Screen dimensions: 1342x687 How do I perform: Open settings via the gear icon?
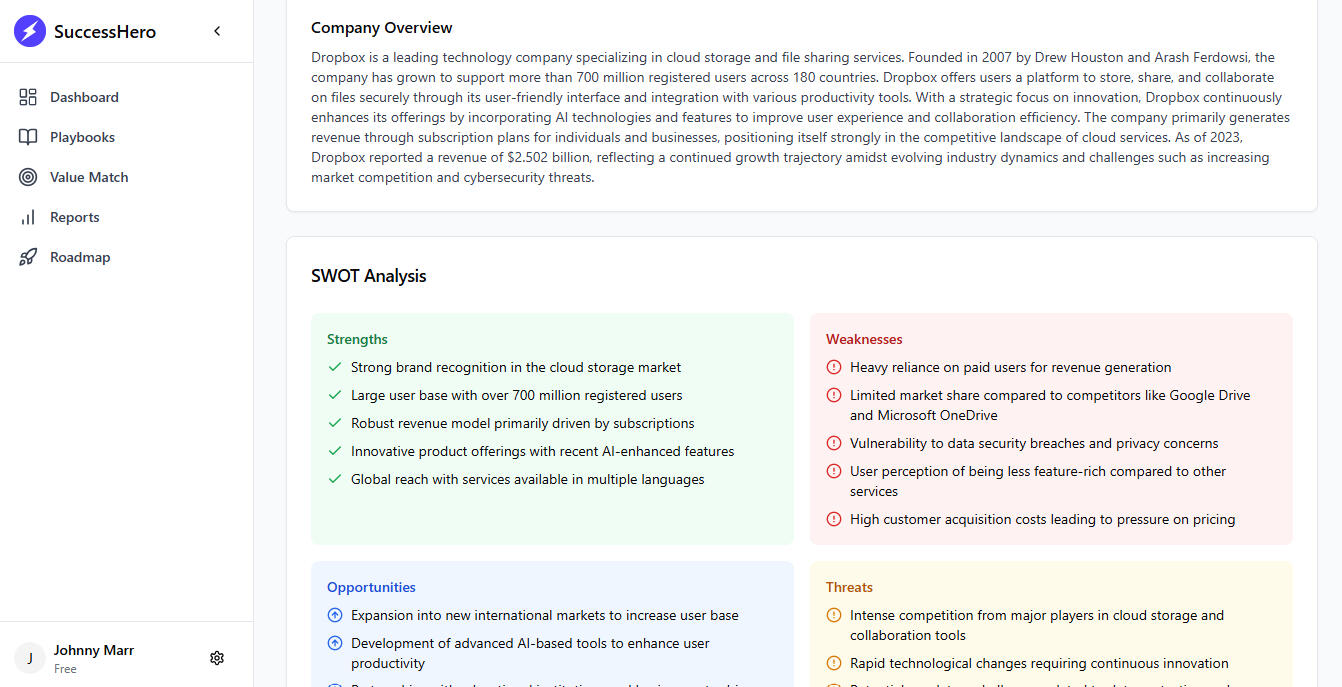tap(217, 658)
